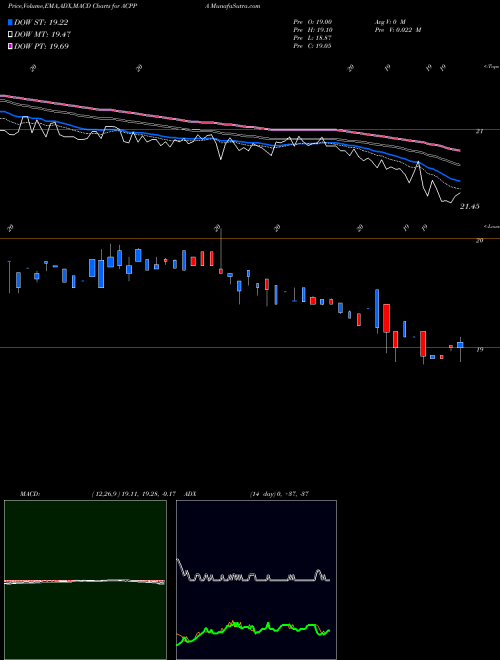The image size is (500, 660).
Task: Click the 21.45 price label on EMA chart
Action: tap(470, 207)
